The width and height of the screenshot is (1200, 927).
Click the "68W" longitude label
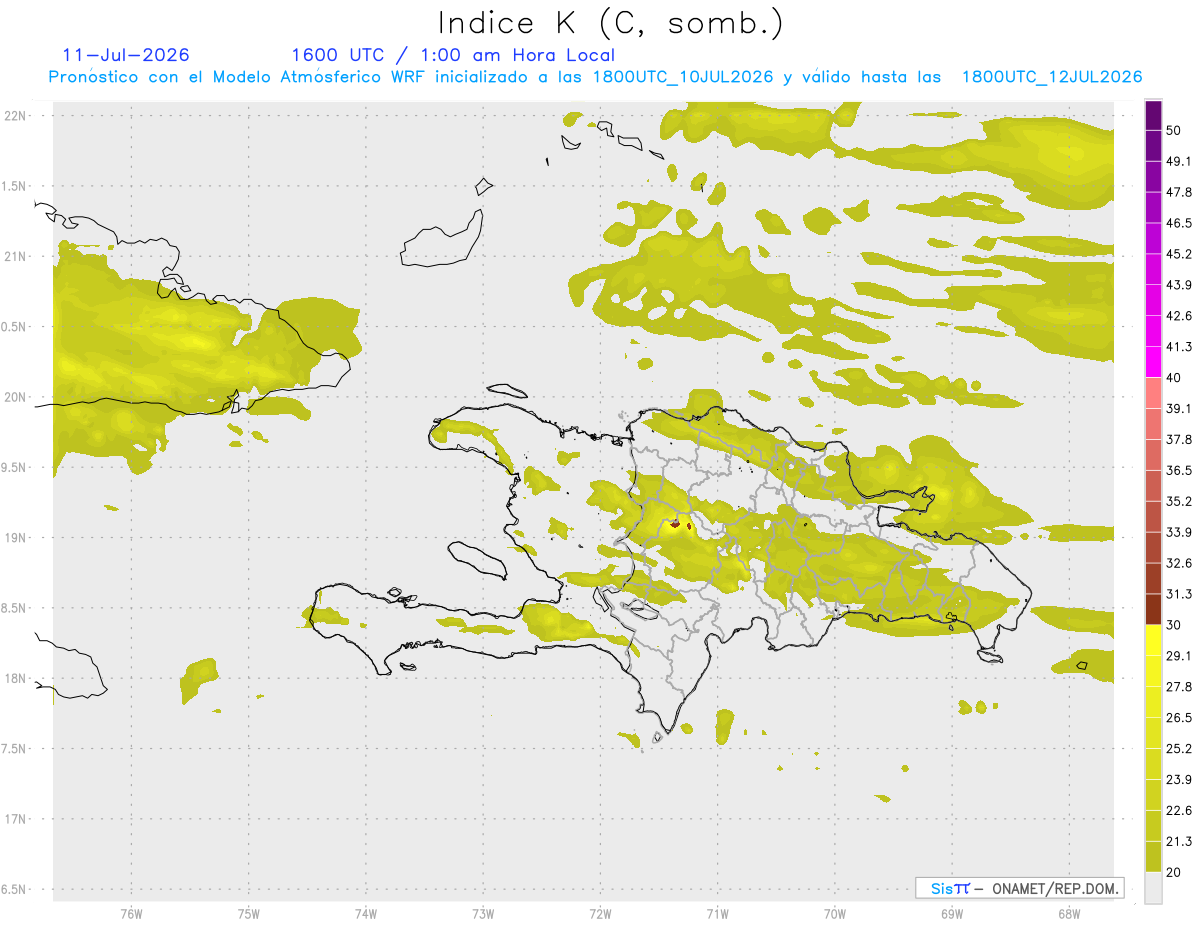pyautogui.click(x=1069, y=914)
